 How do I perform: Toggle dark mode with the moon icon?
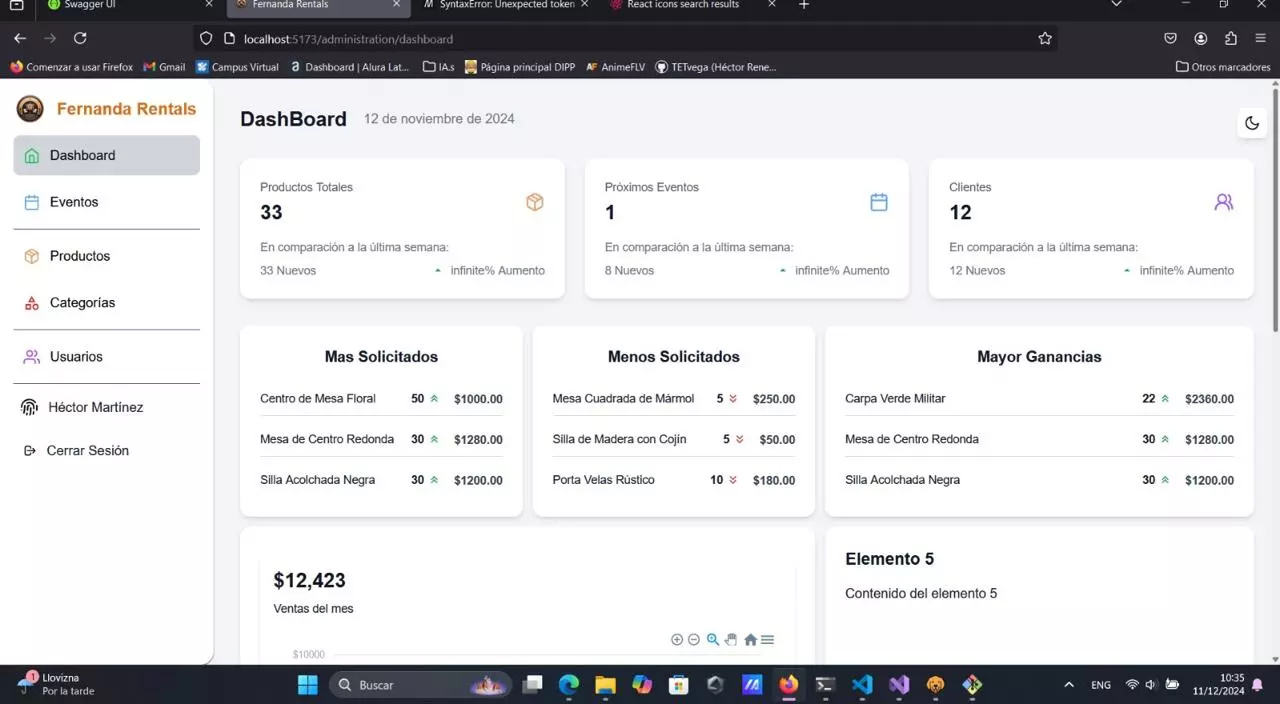1252,123
